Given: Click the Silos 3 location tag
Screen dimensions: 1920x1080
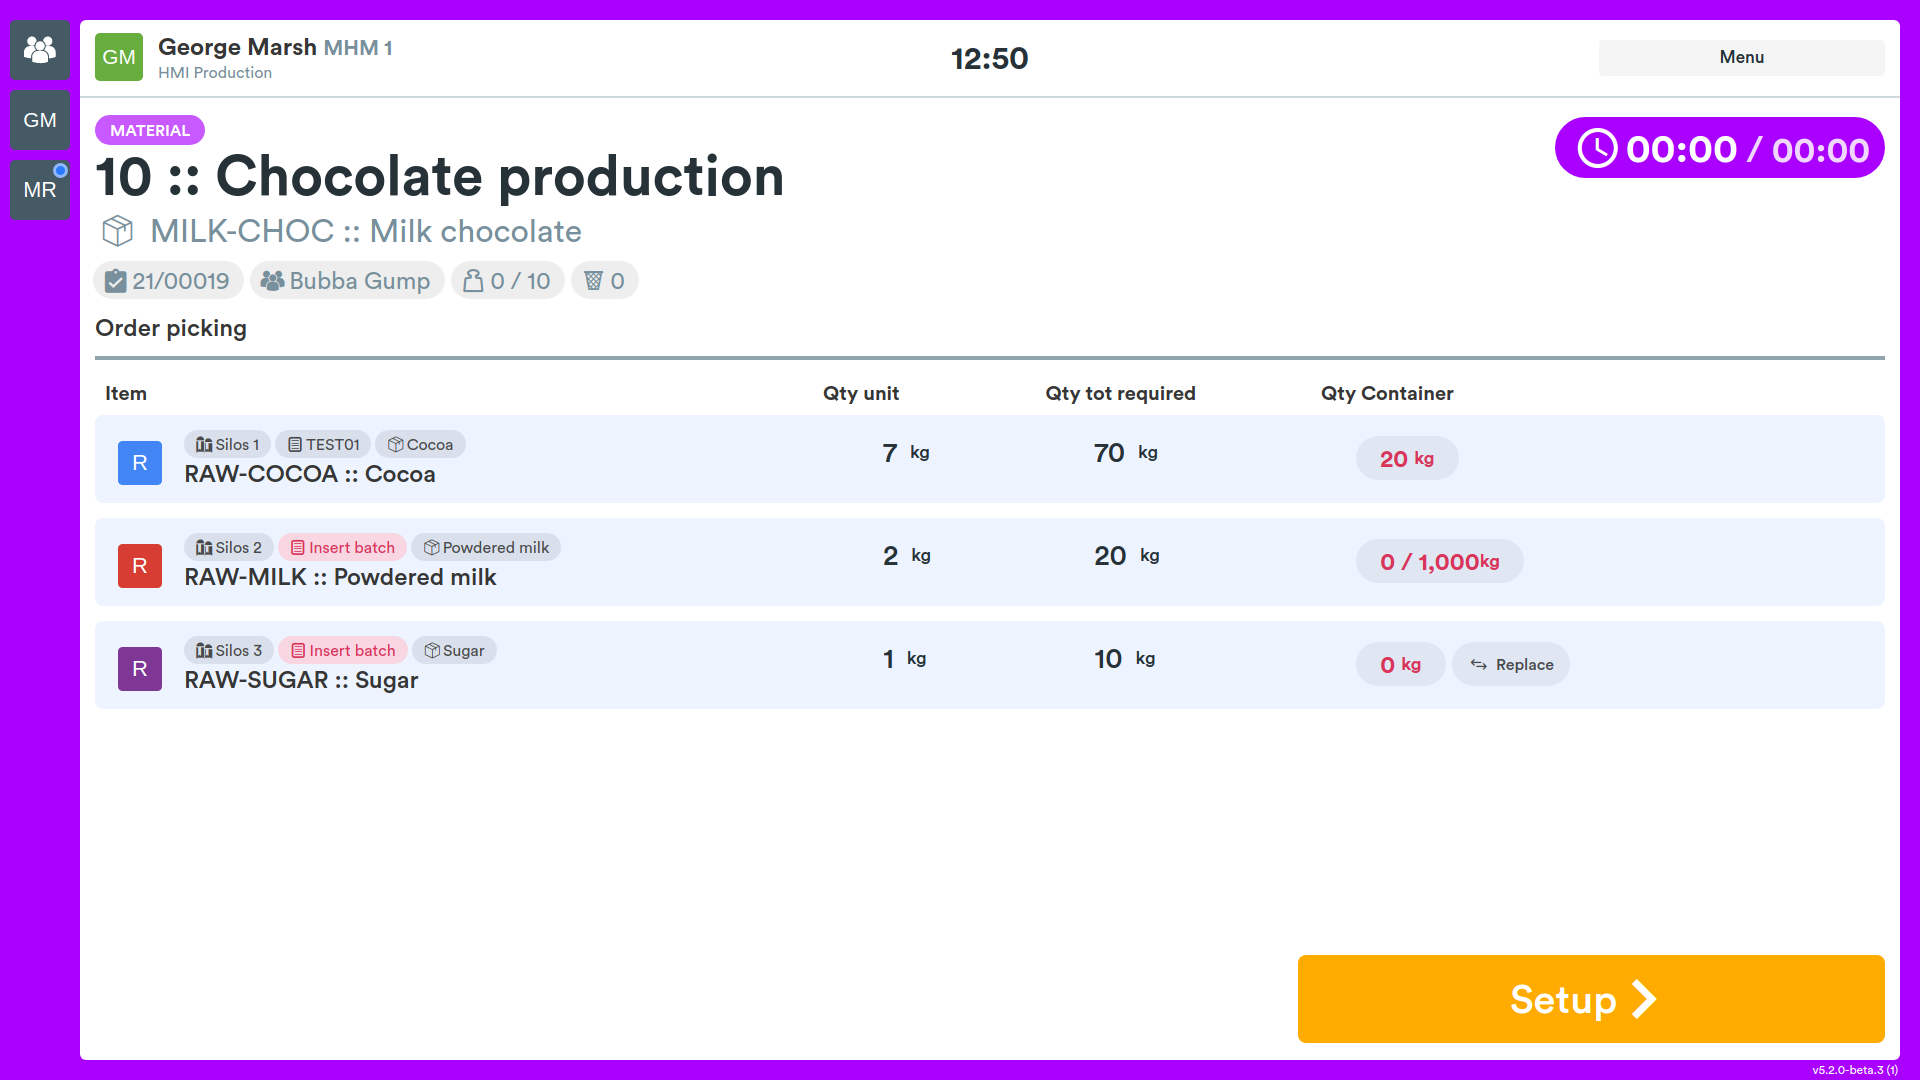Looking at the screenshot, I should (x=228, y=650).
